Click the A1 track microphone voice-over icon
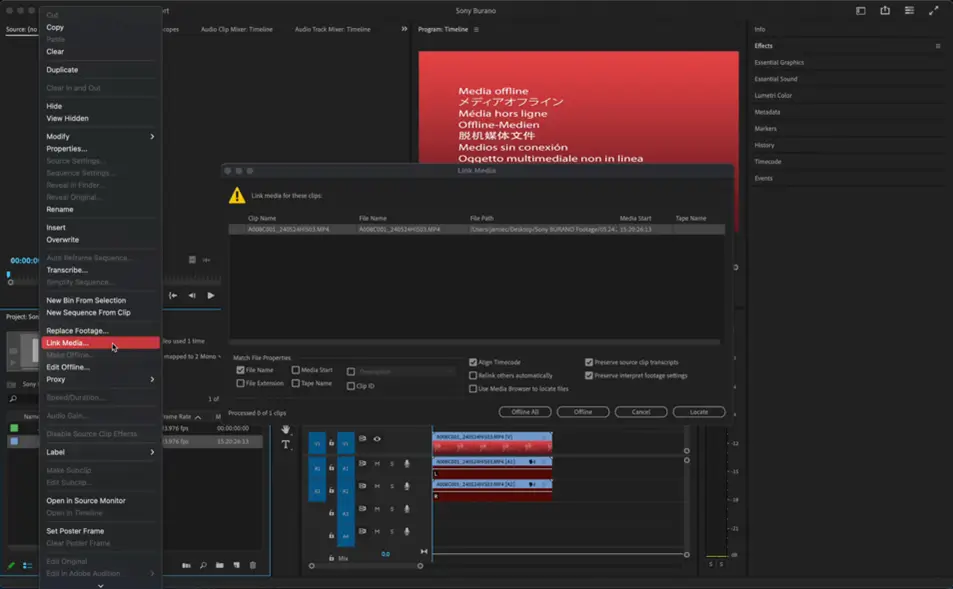This screenshot has height=589, width=953. pyautogui.click(x=407, y=464)
